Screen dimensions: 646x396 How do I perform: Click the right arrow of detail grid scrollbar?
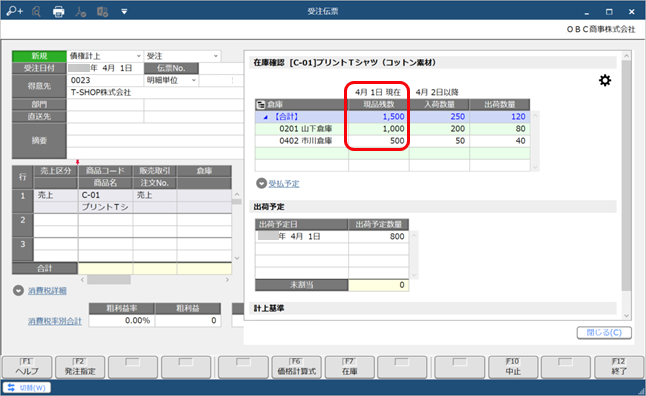coord(227,280)
